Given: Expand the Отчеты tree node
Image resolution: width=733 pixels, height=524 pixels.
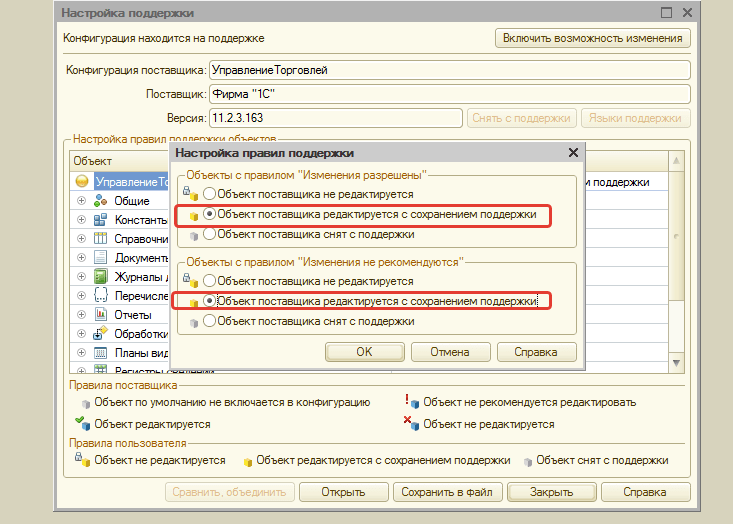Looking at the screenshot, I should (81, 315).
